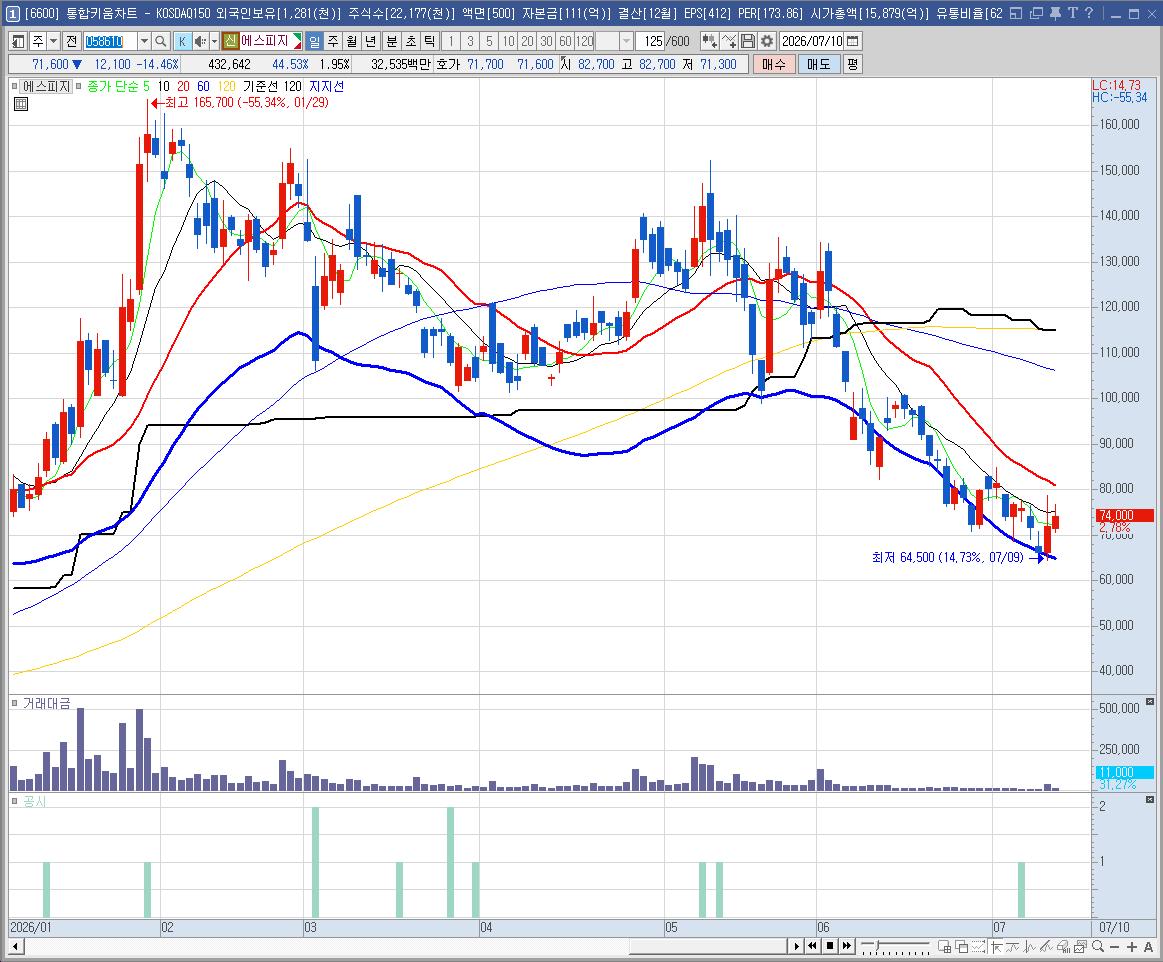Switch to the 월 monthly chart tab

coord(352,42)
